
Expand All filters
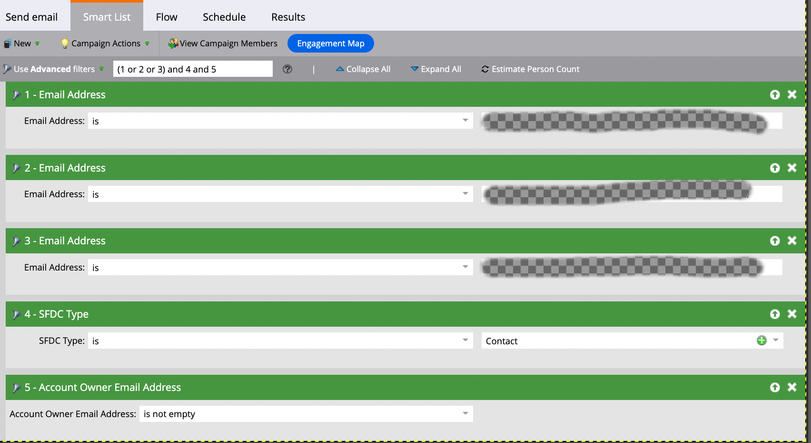[436, 69]
